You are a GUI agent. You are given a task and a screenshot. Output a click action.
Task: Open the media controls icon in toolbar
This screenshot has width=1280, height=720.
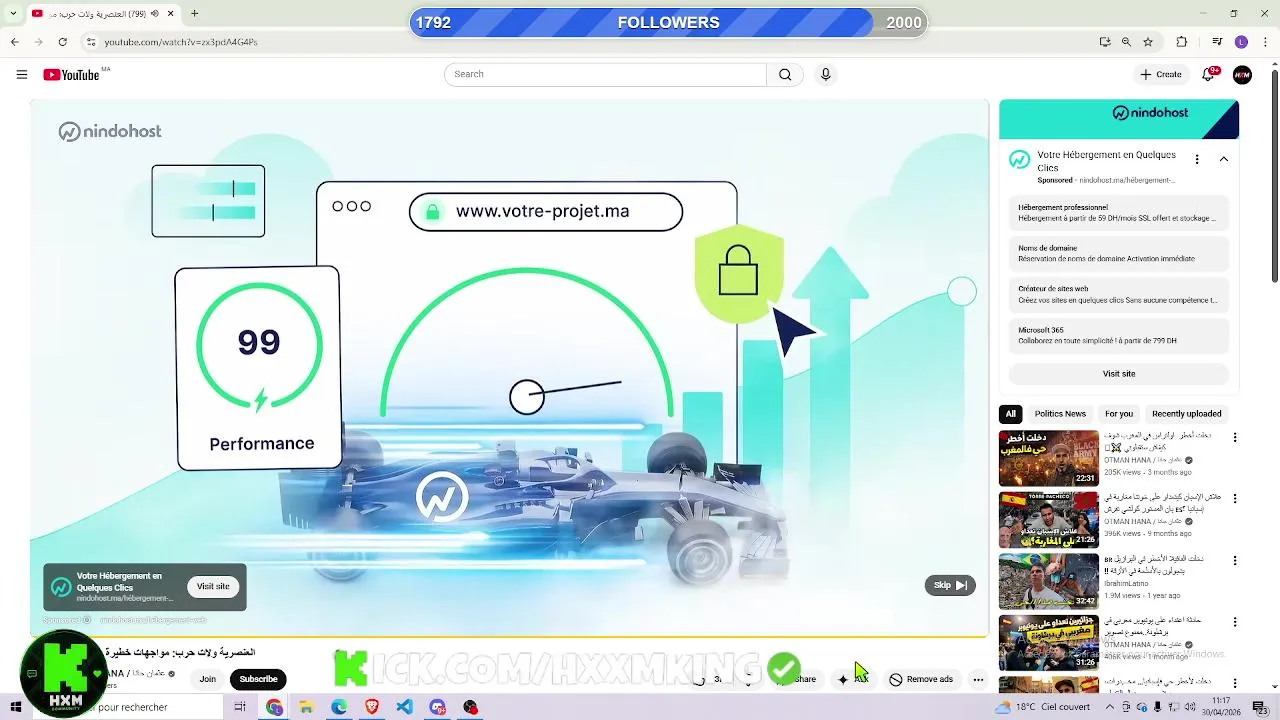click(x=1217, y=42)
